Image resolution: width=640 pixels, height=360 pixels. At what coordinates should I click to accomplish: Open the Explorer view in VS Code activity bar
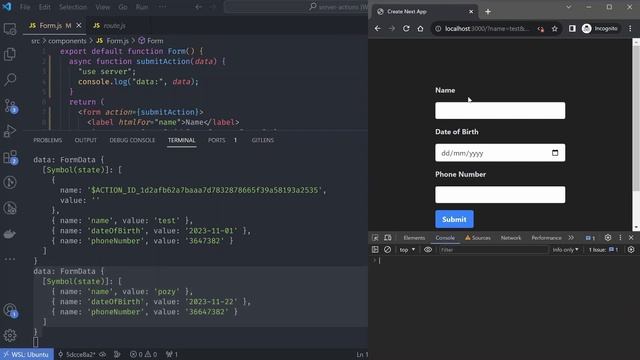(10, 54)
